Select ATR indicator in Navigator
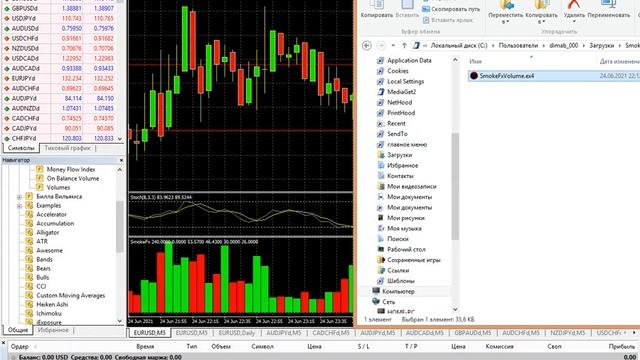Viewport: 640px width, 360px height. (x=42, y=242)
